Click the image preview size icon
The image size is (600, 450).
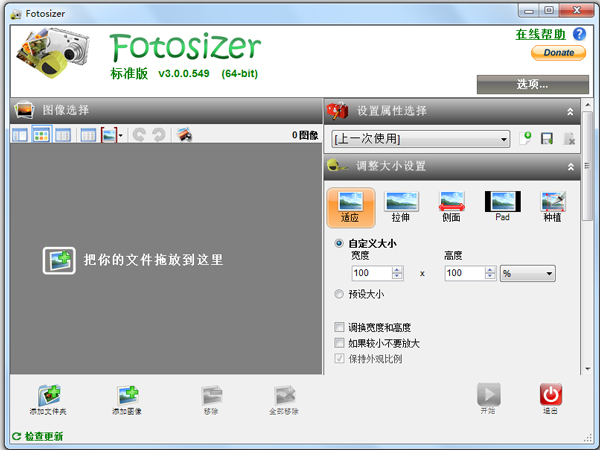coord(109,135)
